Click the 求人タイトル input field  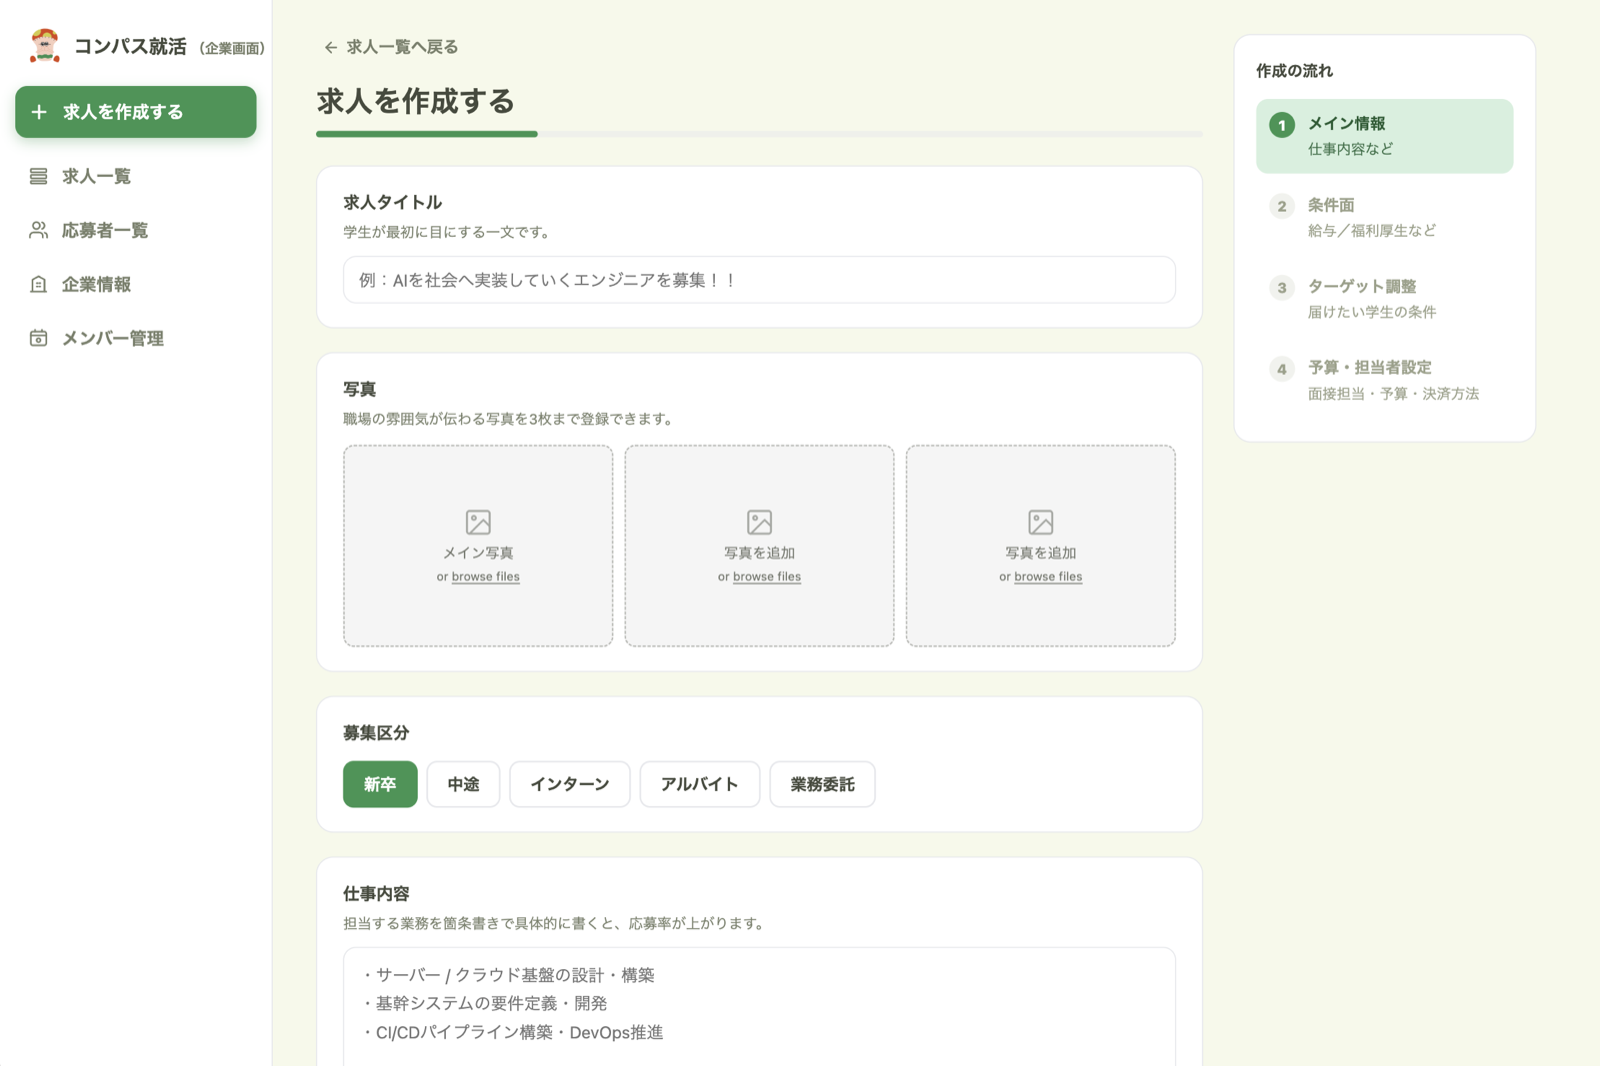click(759, 280)
